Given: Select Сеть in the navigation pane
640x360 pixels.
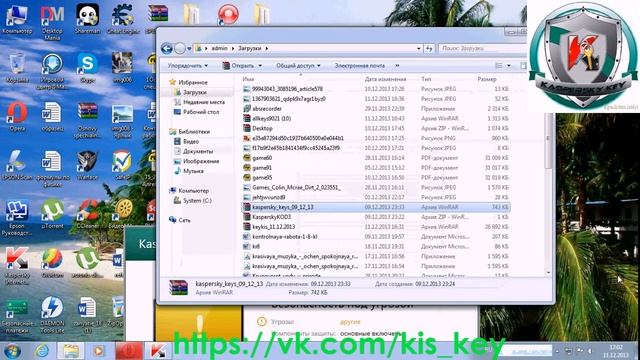Looking at the screenshot, I should tap(184, 220).
